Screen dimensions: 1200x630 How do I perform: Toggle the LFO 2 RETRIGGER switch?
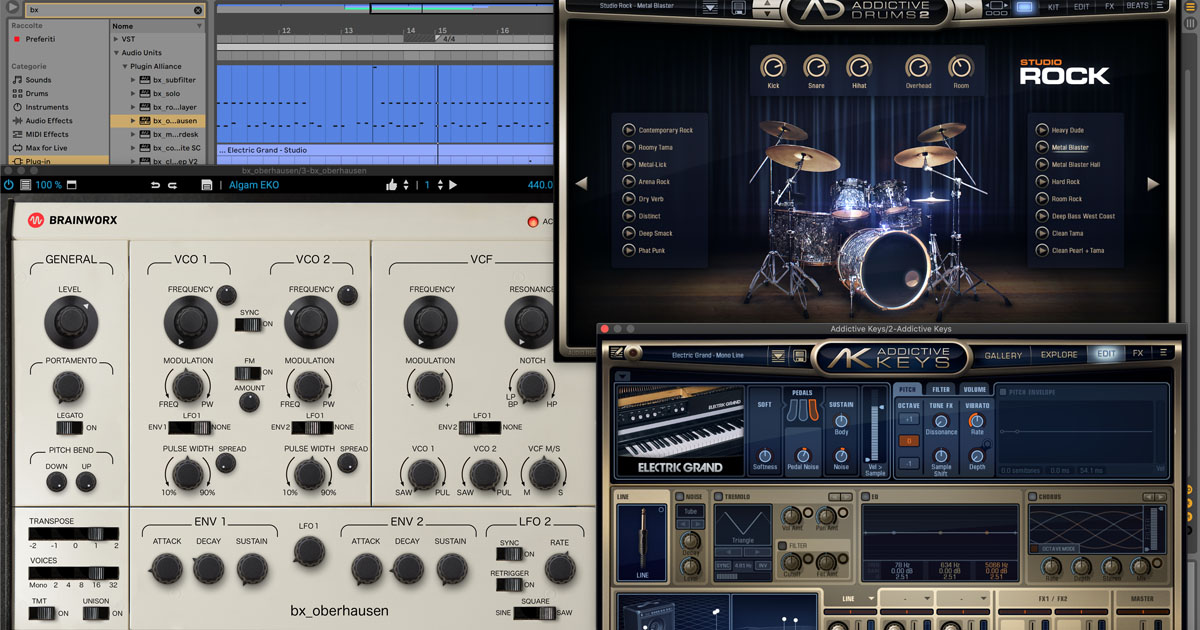(510, 585)
